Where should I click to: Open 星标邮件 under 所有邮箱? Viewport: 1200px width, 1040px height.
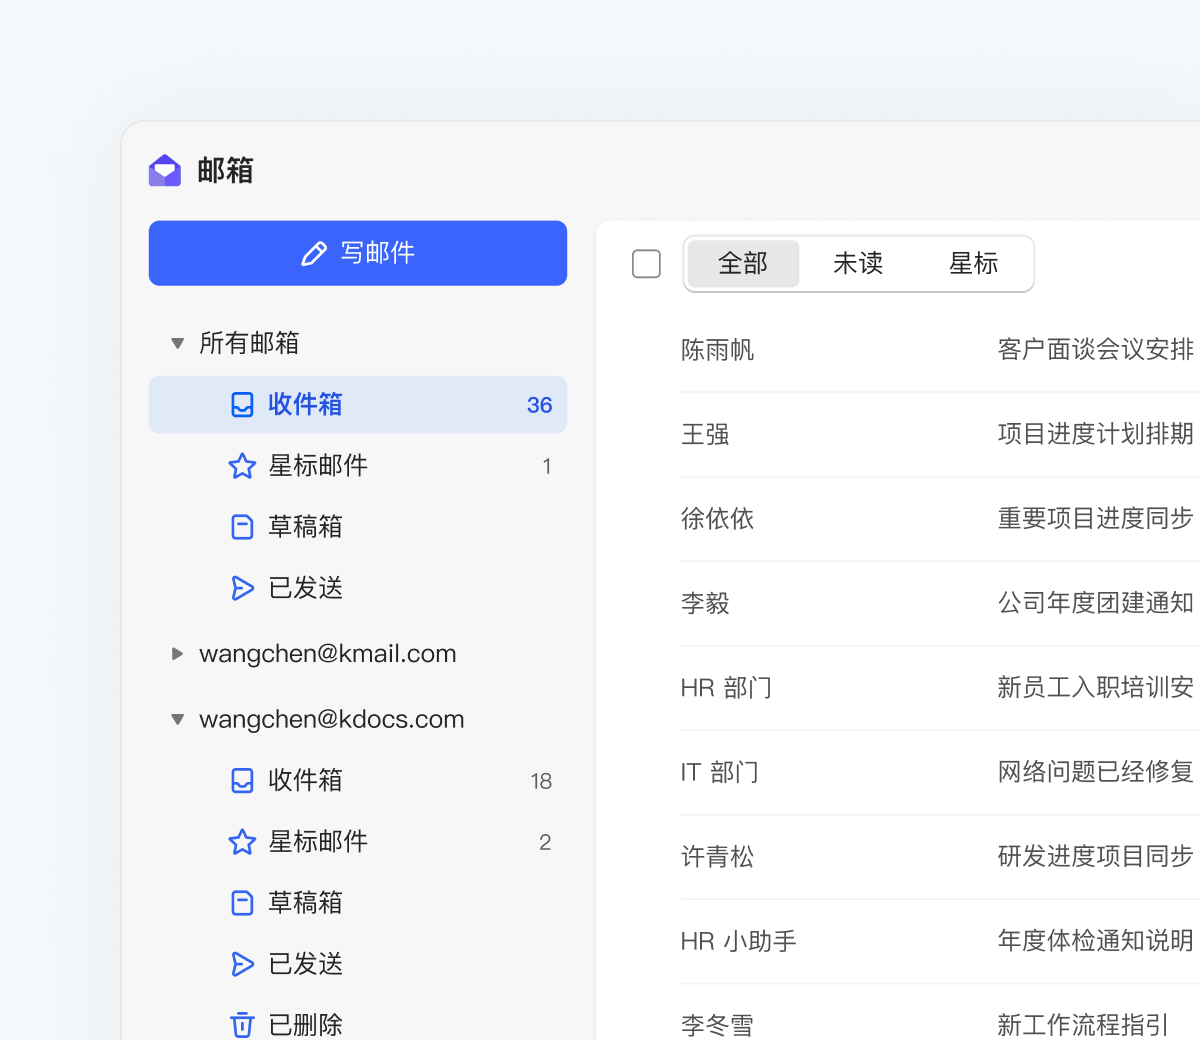[358, 466]
